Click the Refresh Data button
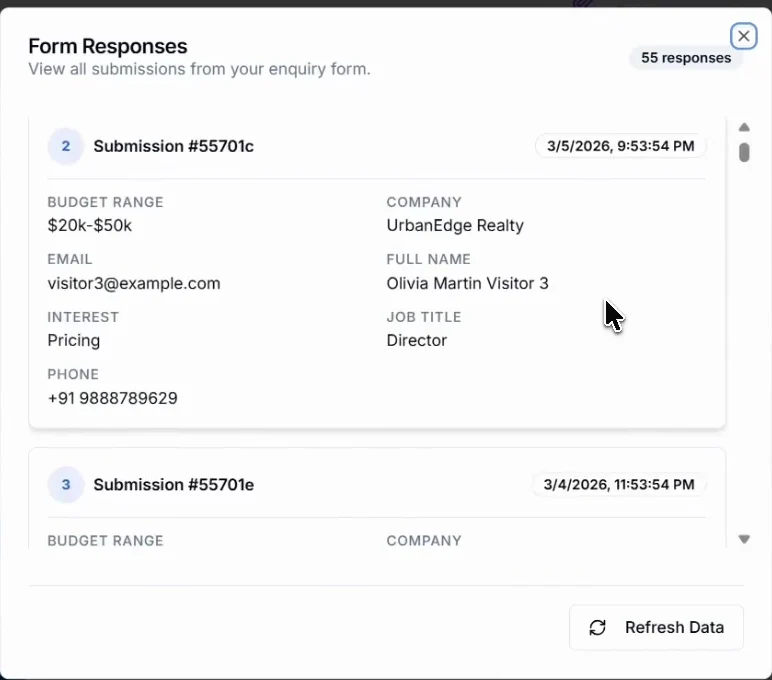 656,627
